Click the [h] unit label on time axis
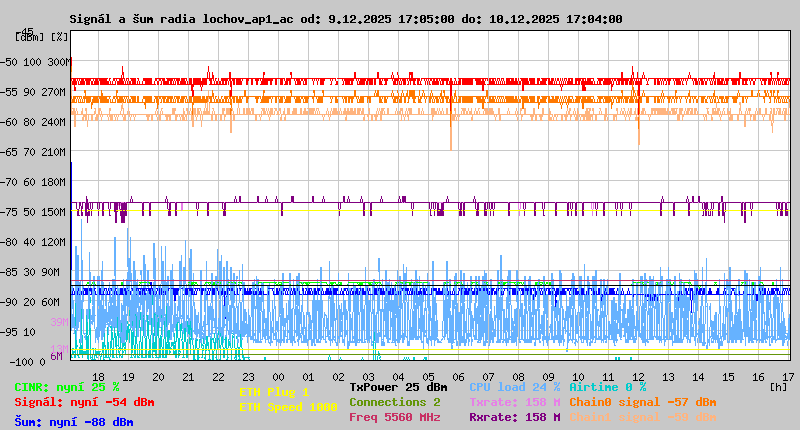Image resolution: width=800 pixels, height=430 pixels. pos(778,385)
